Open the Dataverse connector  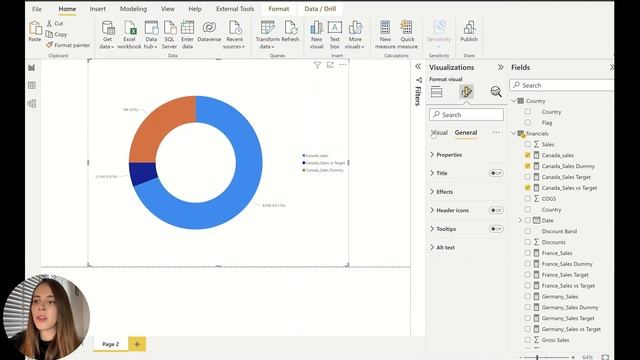pyautogui.click(x=209, y=32)
